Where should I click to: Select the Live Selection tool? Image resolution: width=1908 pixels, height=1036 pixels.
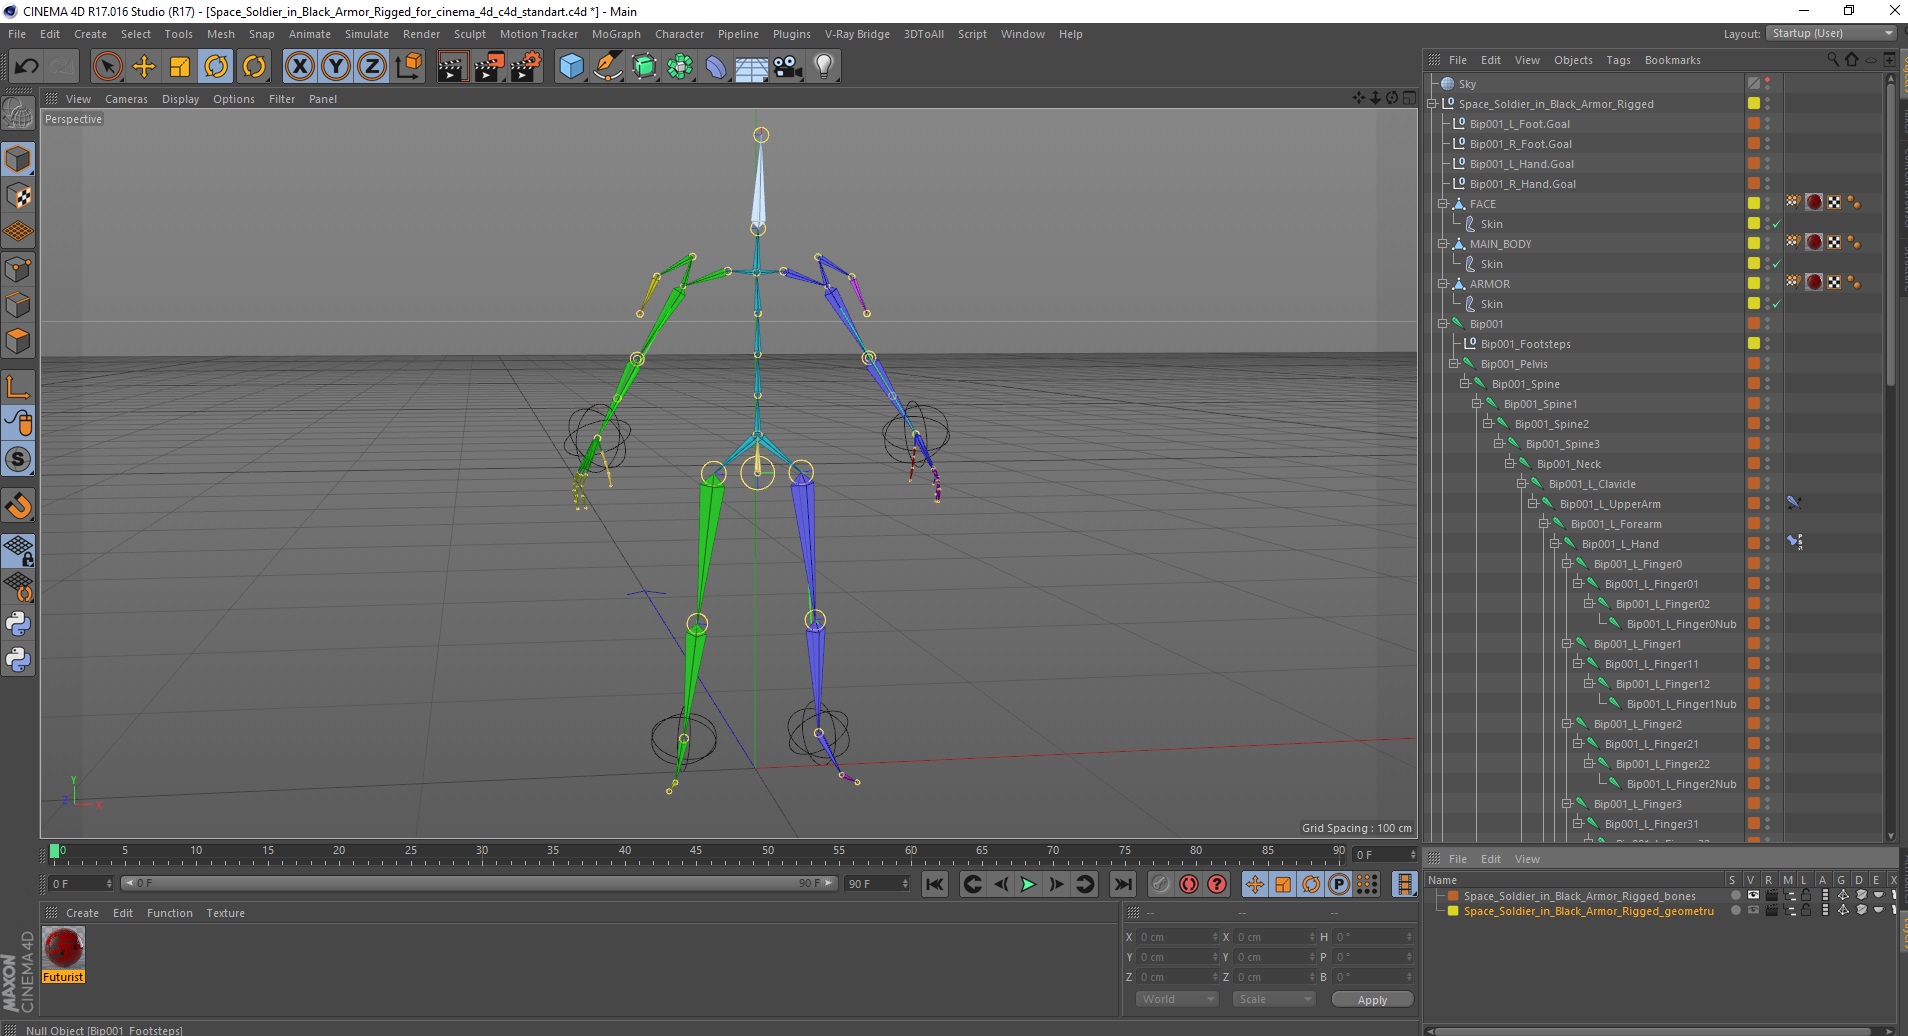pyautogui.click(x=107, y=67)
